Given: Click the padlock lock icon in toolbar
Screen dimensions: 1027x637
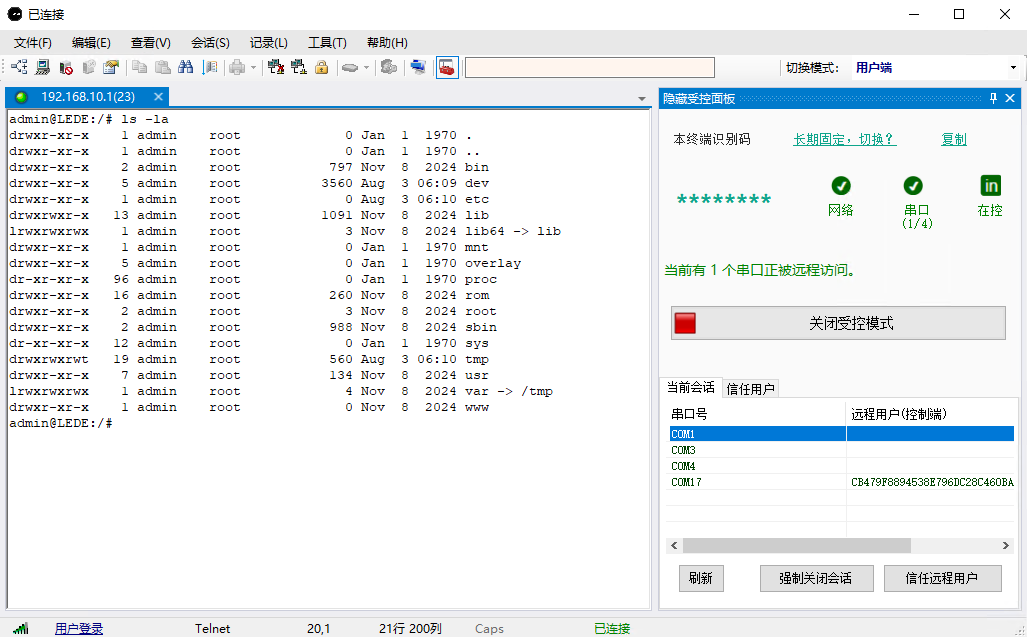Looking at the screenshot, I should point(321,68).
